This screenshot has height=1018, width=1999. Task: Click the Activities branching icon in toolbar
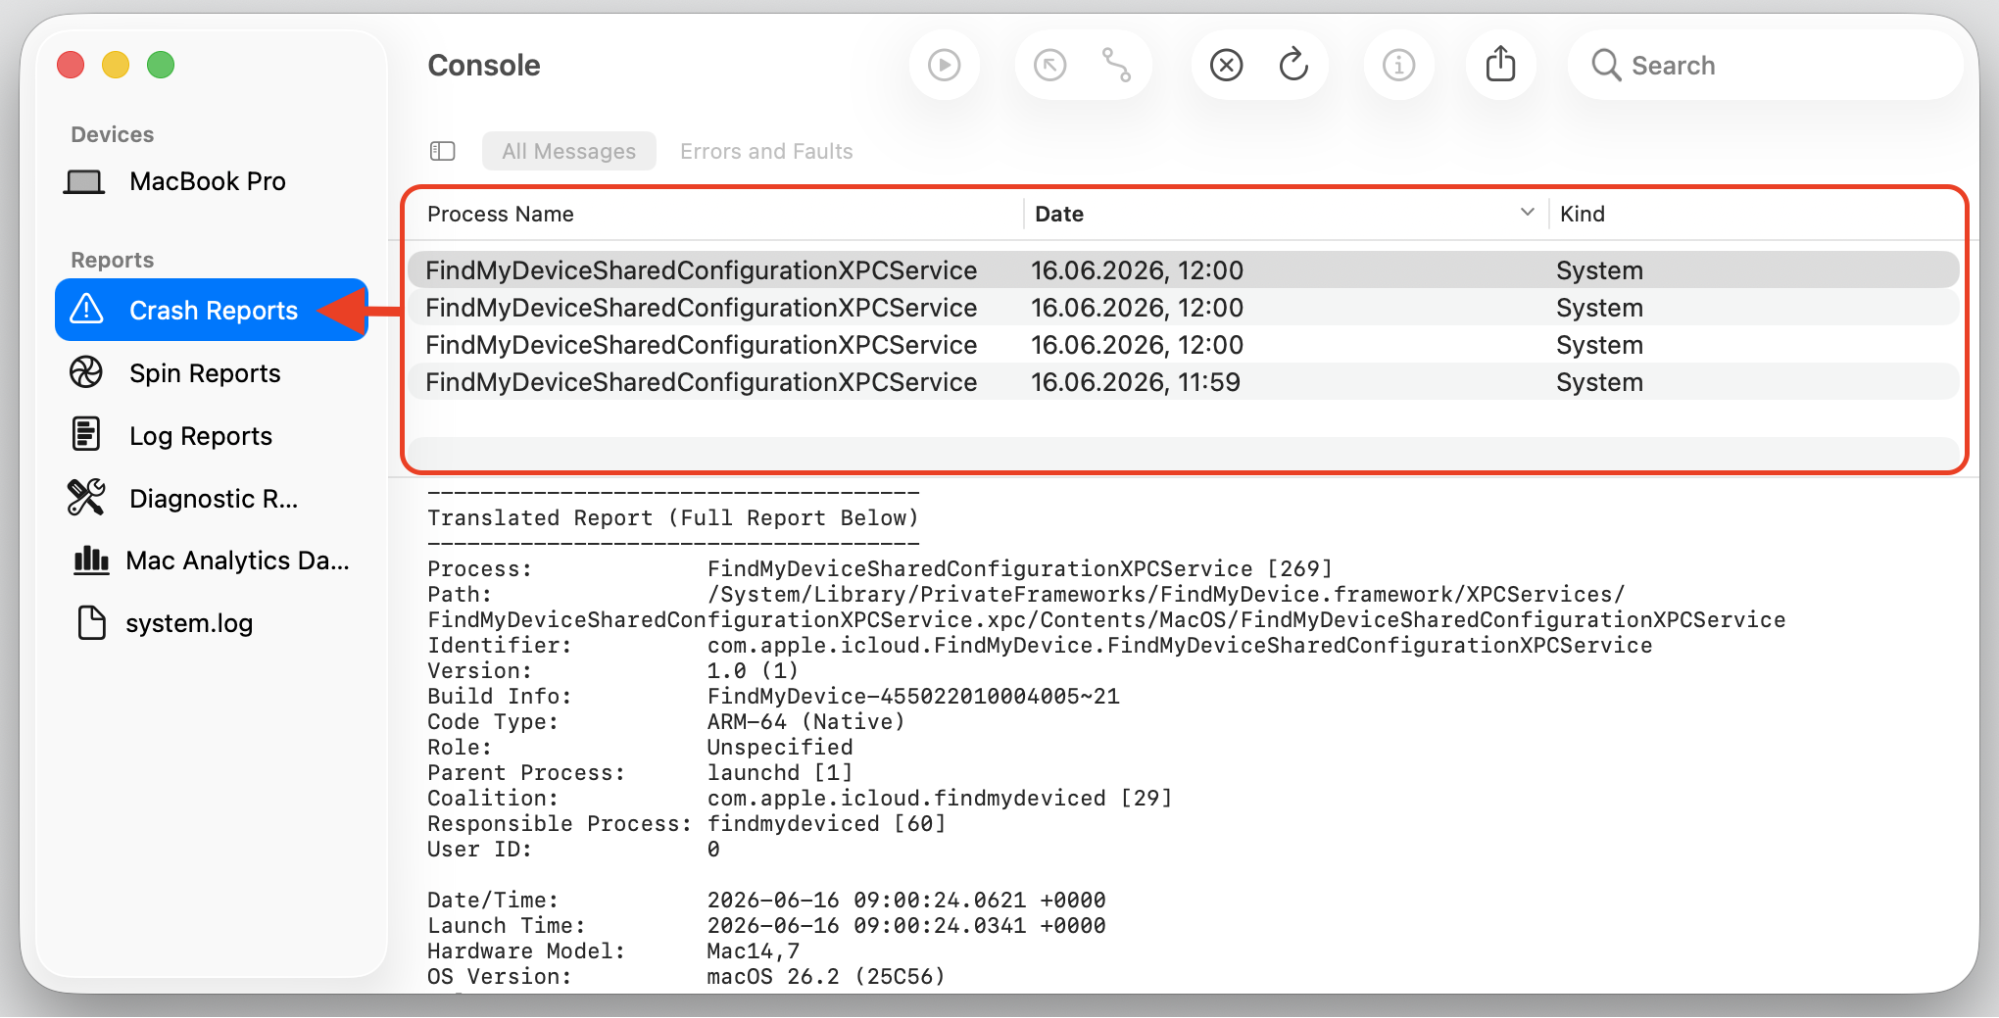(1116, 65)
